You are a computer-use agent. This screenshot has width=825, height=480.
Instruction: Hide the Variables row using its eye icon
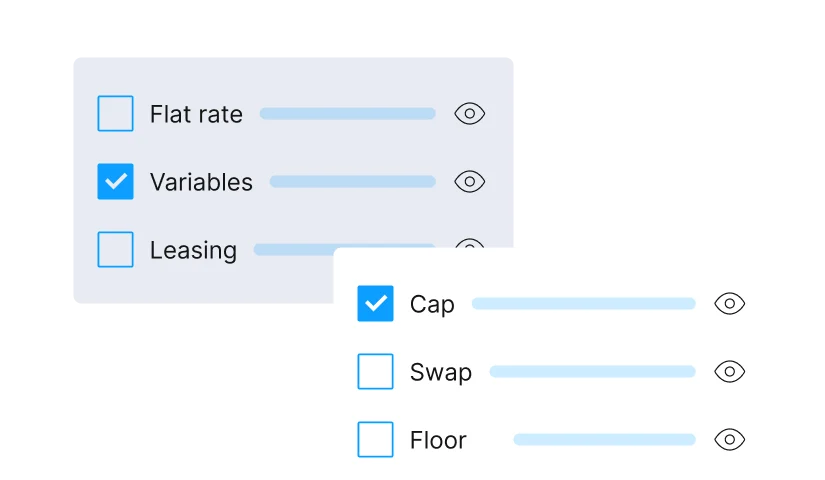[x=469, y=182]
